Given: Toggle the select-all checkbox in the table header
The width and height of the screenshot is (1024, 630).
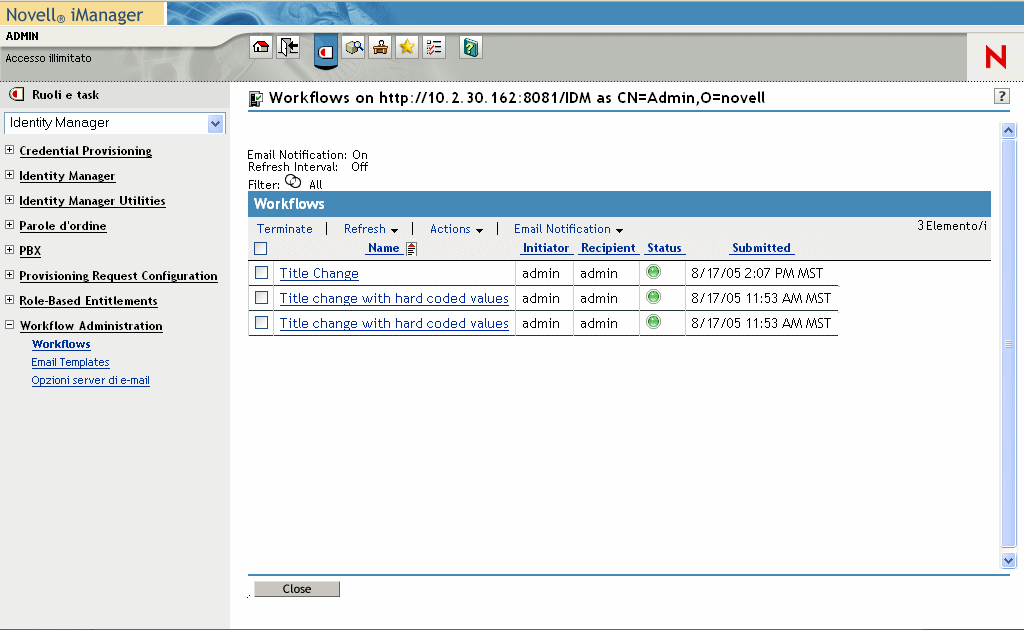Looking at the screenshot, I should 261,248.
